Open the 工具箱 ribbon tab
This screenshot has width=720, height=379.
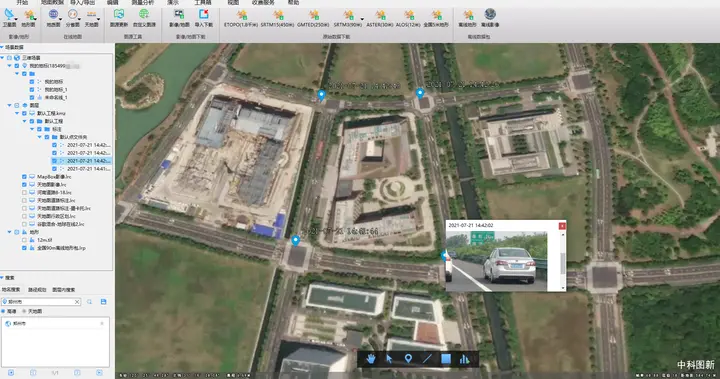202,2
